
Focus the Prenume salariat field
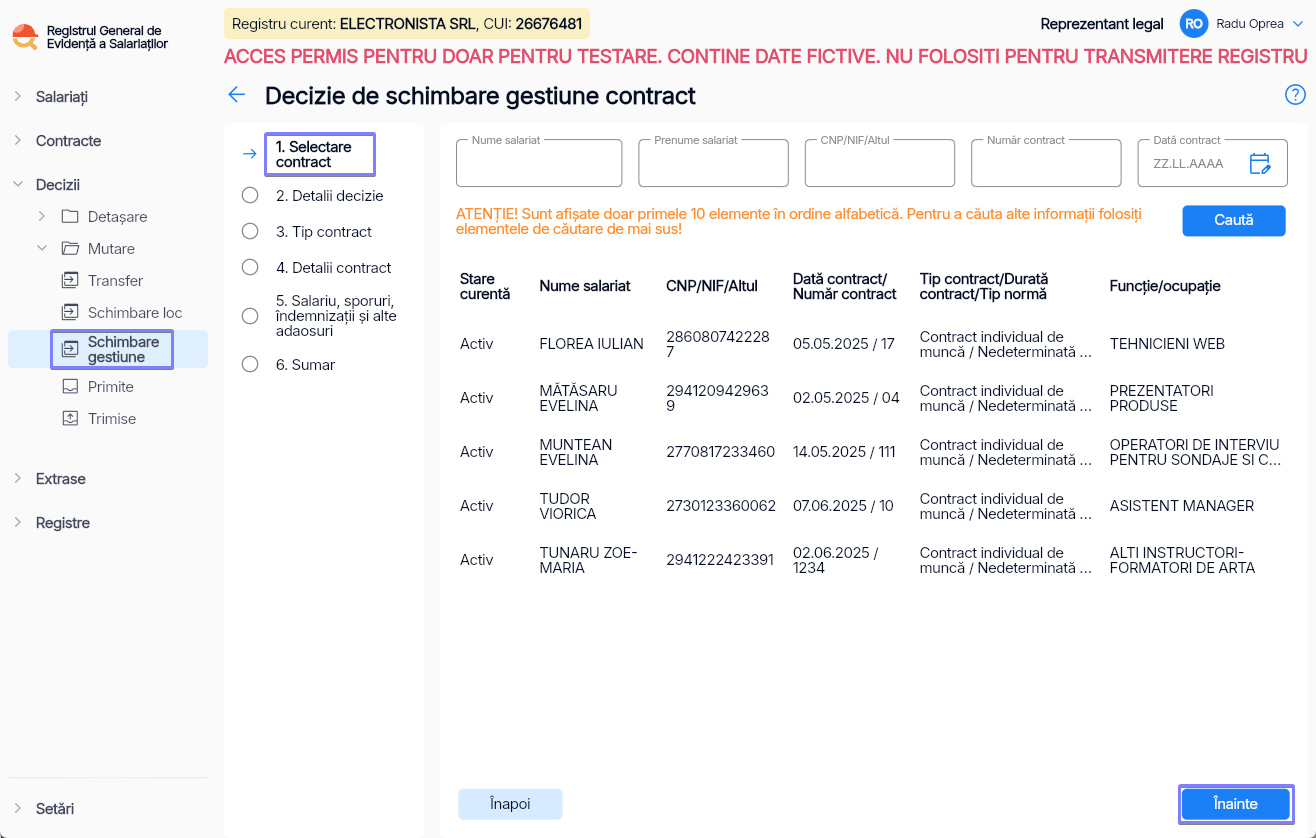click(x=713, y=163)
